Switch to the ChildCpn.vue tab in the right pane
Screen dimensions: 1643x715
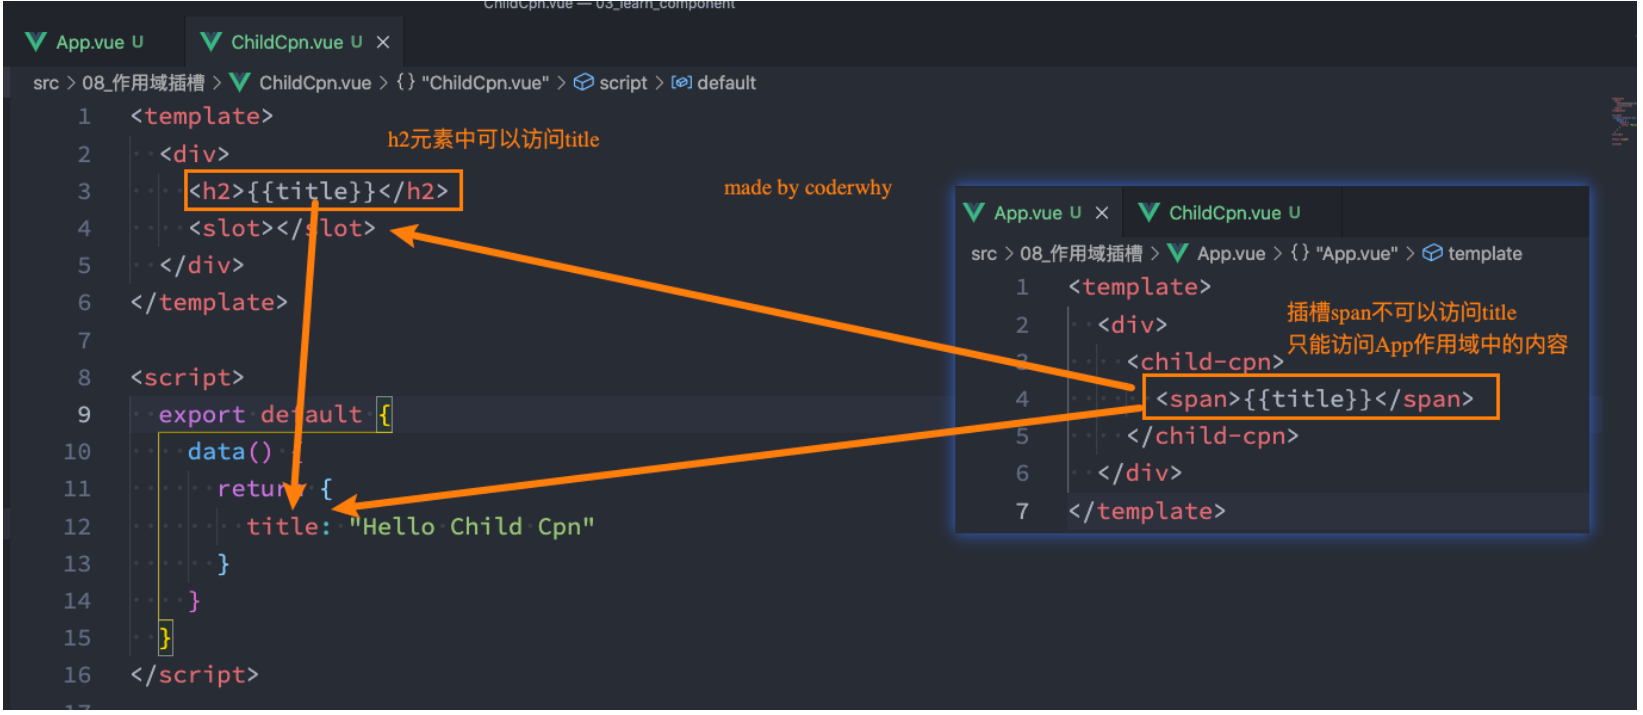click(x=1224, y=213)
